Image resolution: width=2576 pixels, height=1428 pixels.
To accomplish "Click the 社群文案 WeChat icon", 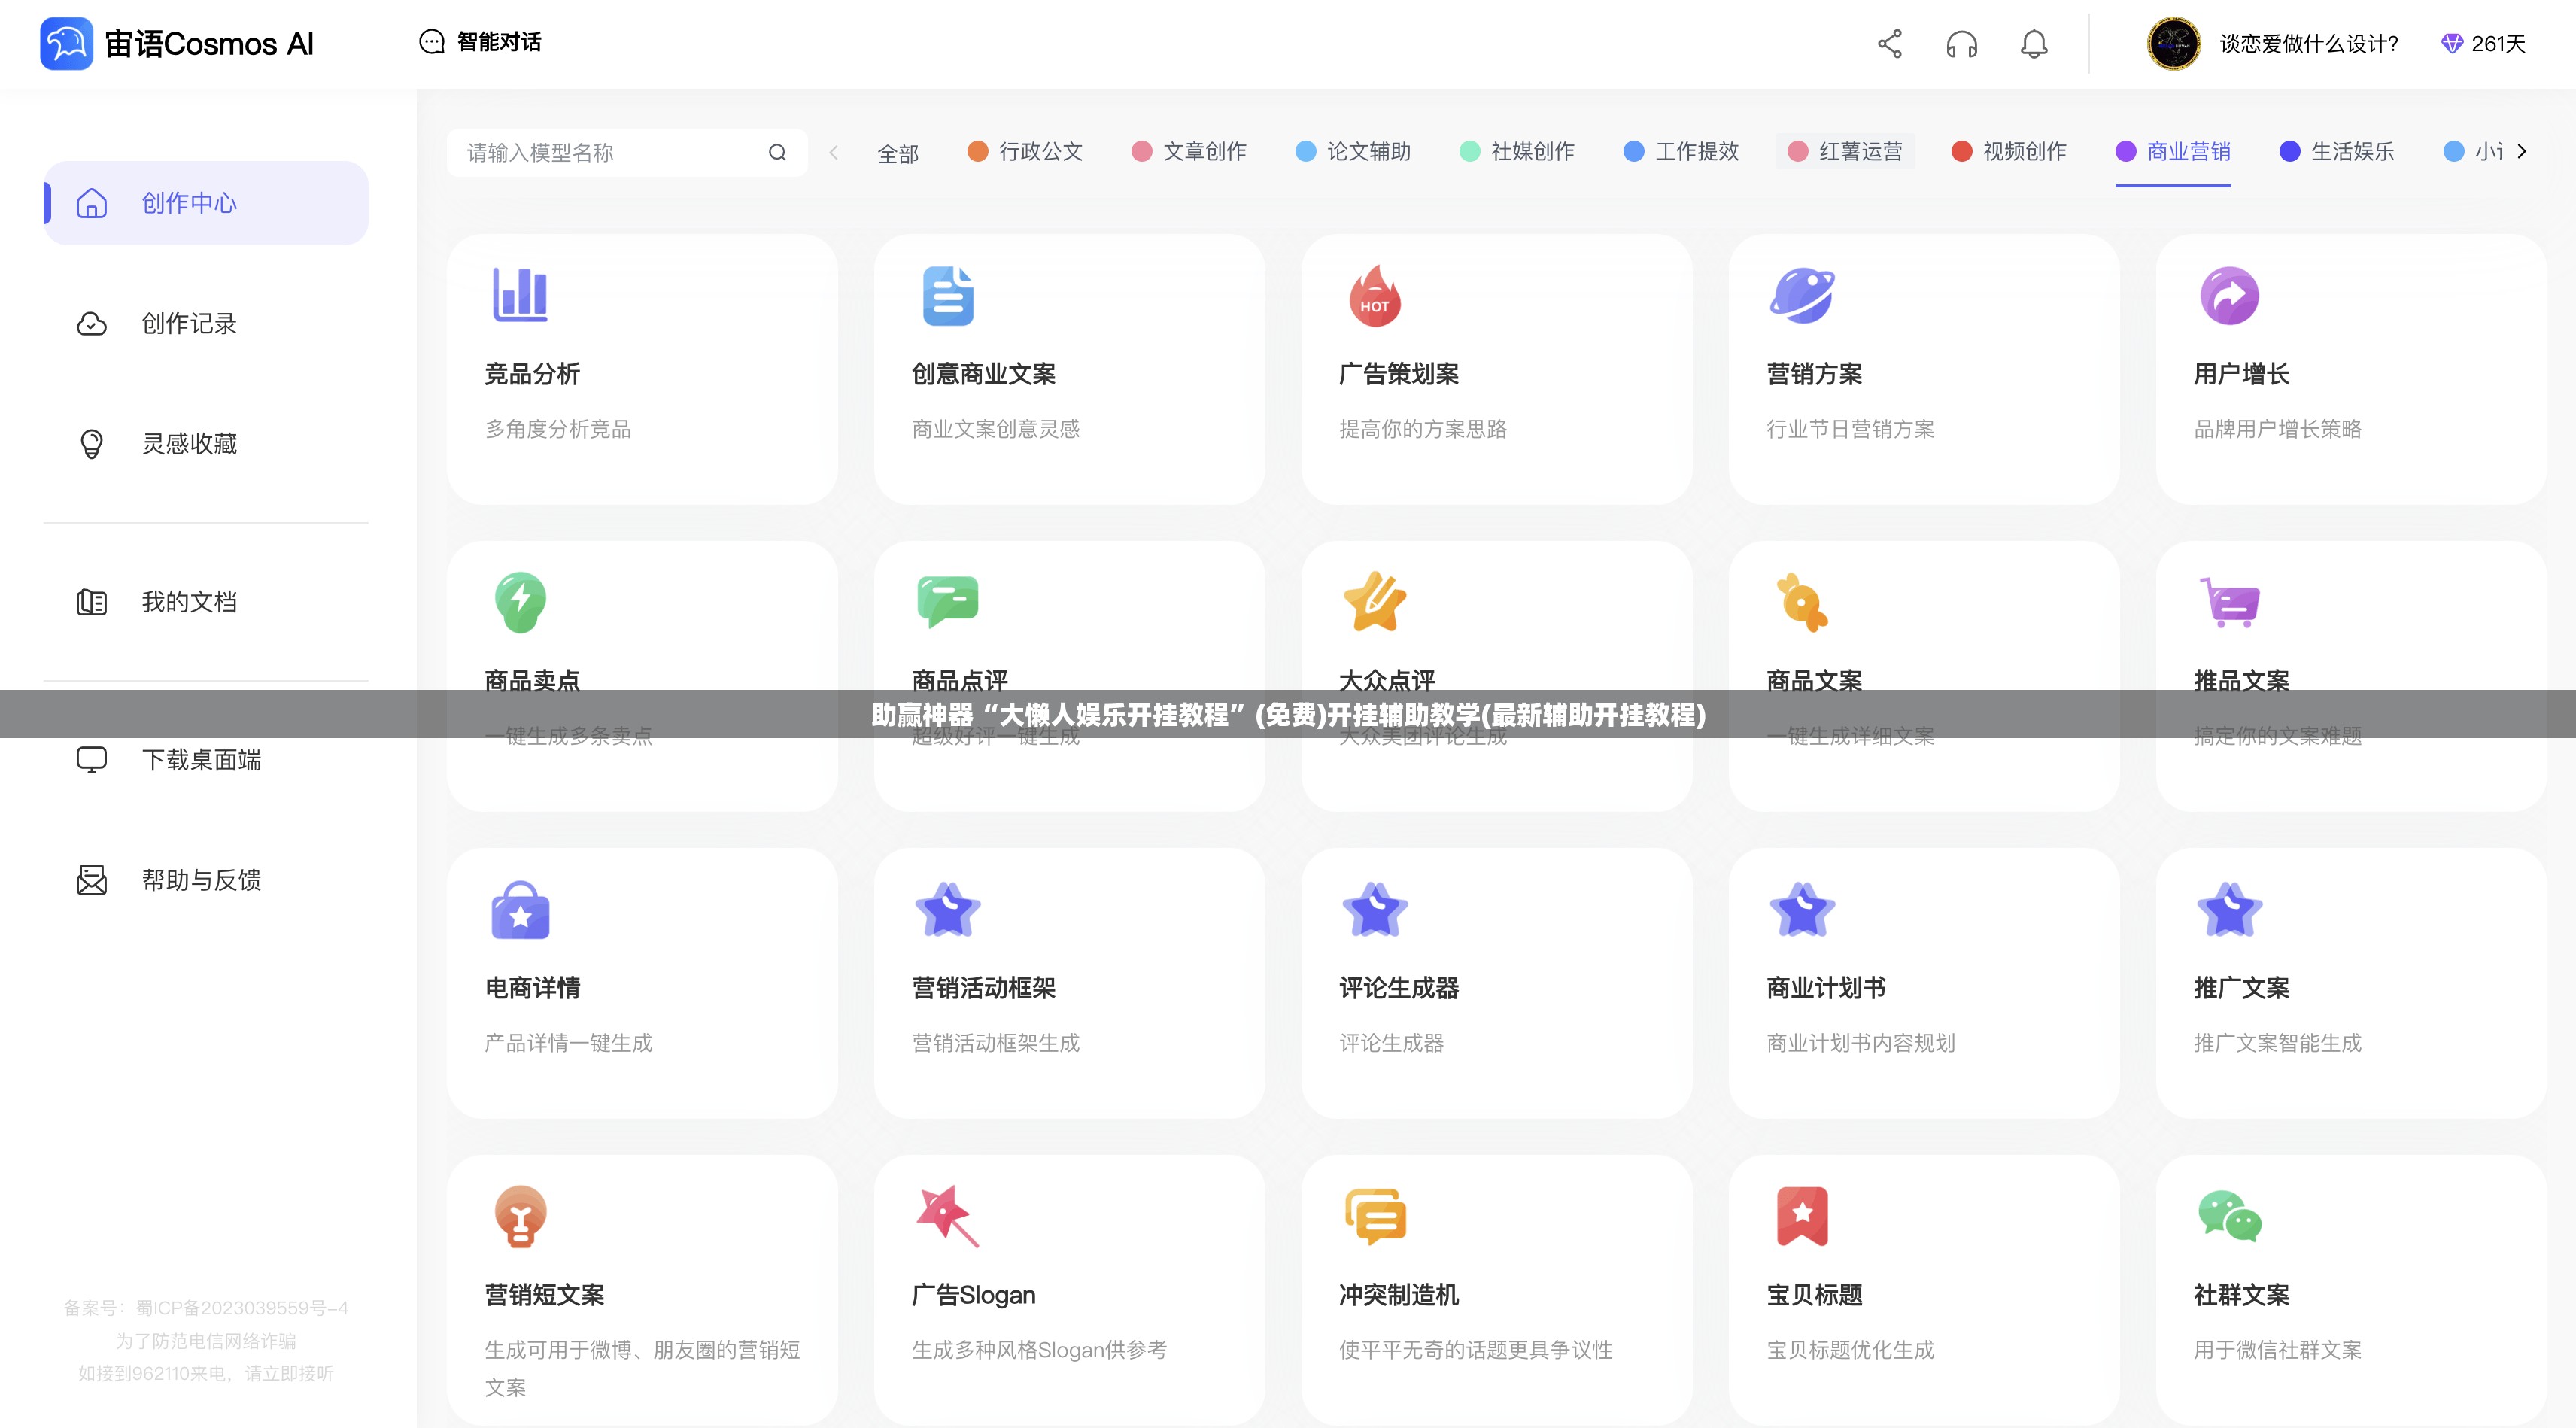I will point(2230,1216).
